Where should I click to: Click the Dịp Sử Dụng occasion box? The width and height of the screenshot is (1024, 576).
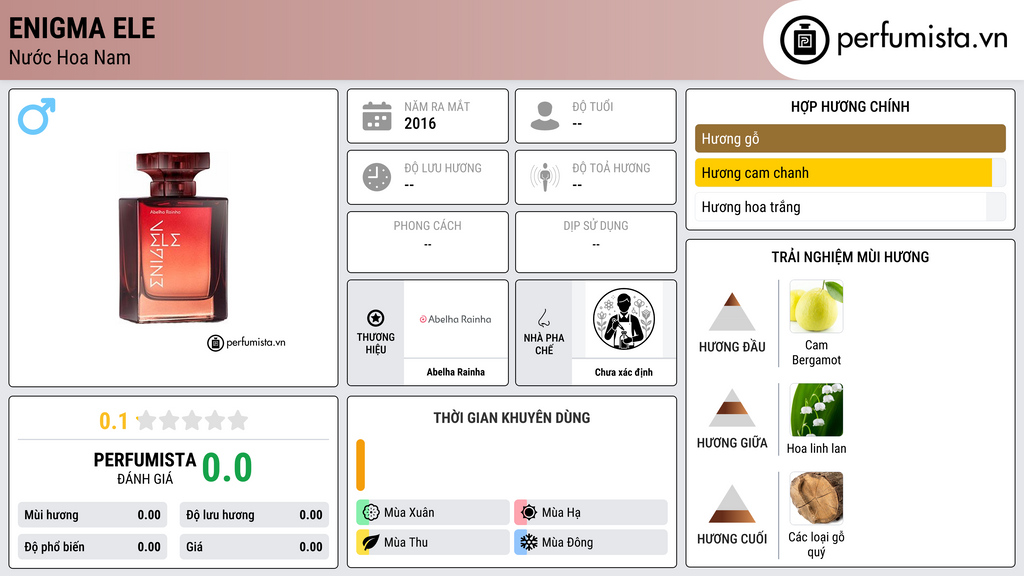point(596,242)
